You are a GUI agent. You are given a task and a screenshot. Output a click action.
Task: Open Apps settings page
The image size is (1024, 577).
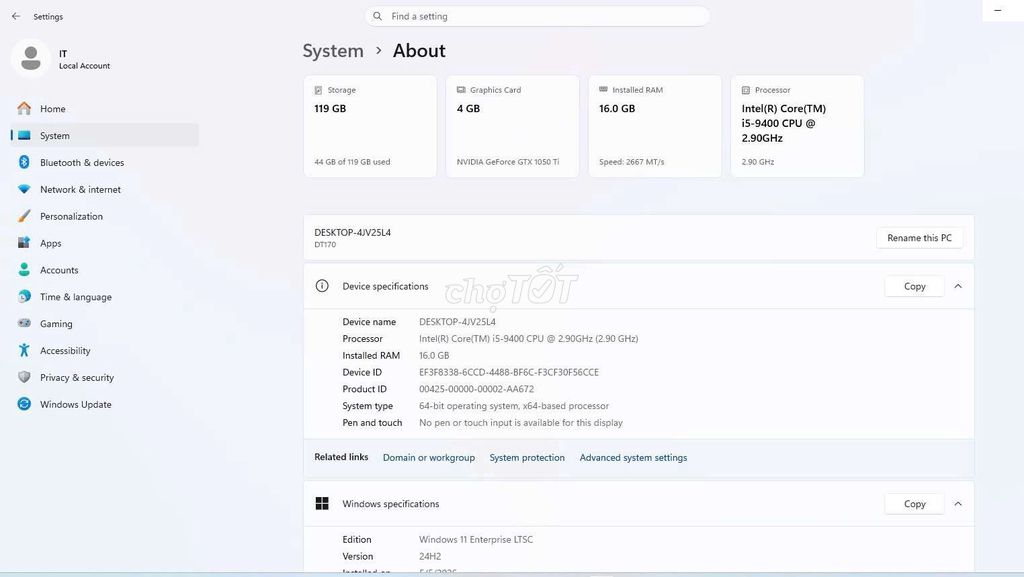coord(104,243)
